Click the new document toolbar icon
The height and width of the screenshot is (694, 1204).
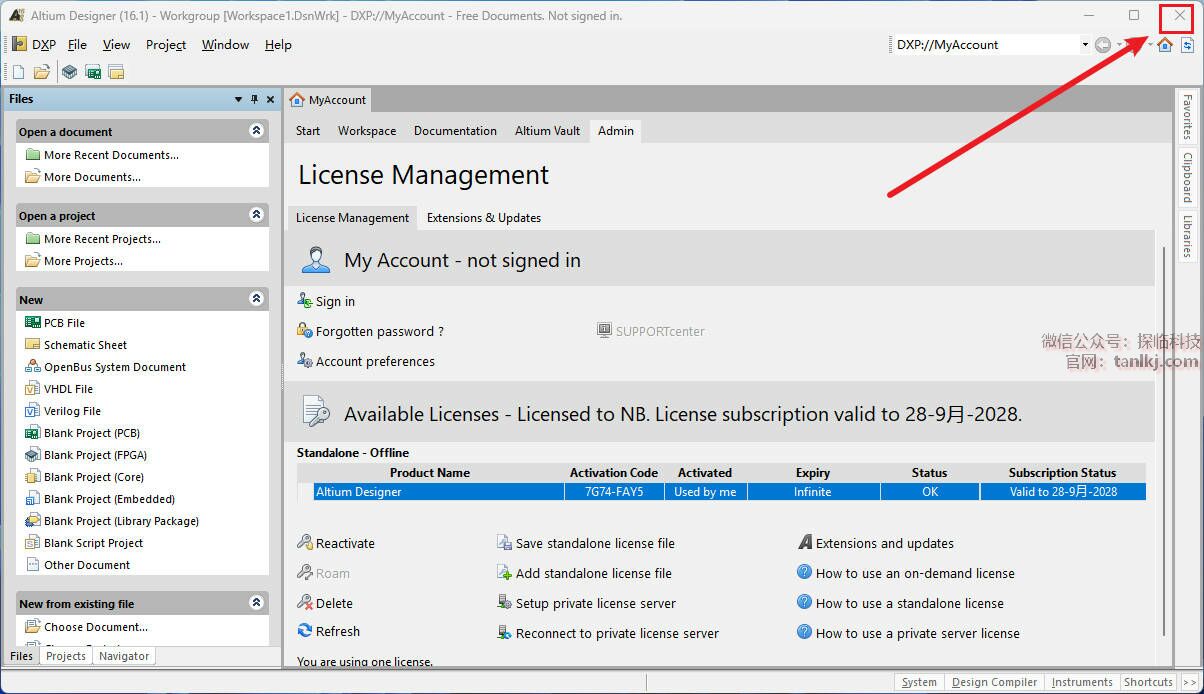point(18,72)
